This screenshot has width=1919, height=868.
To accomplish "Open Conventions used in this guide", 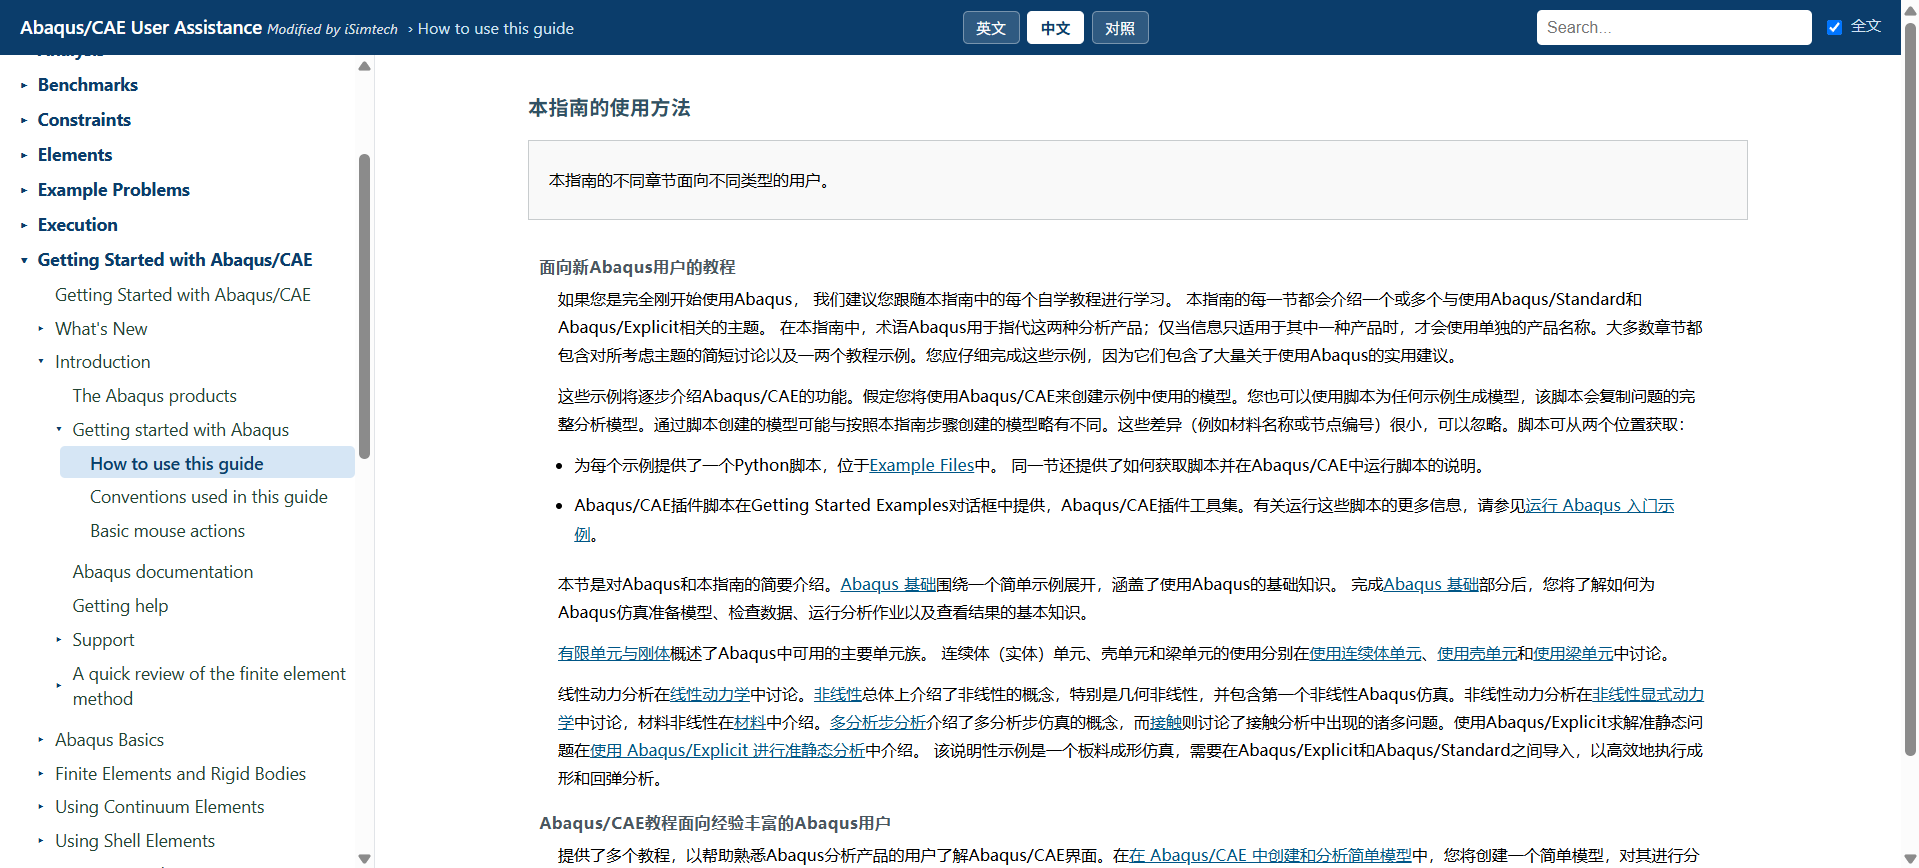I will click(x=209, y=497).
